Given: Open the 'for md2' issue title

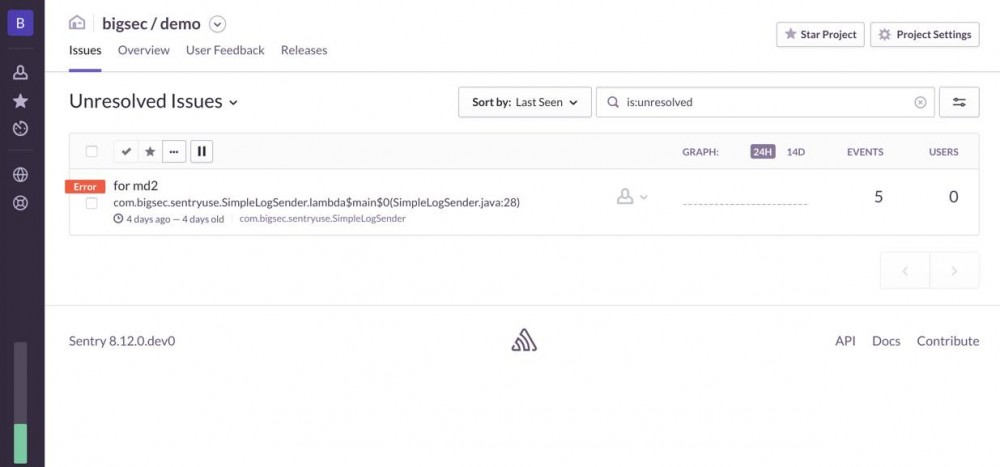Looking at the screenshot, I should pyautogui.click(x=135, y=186).
